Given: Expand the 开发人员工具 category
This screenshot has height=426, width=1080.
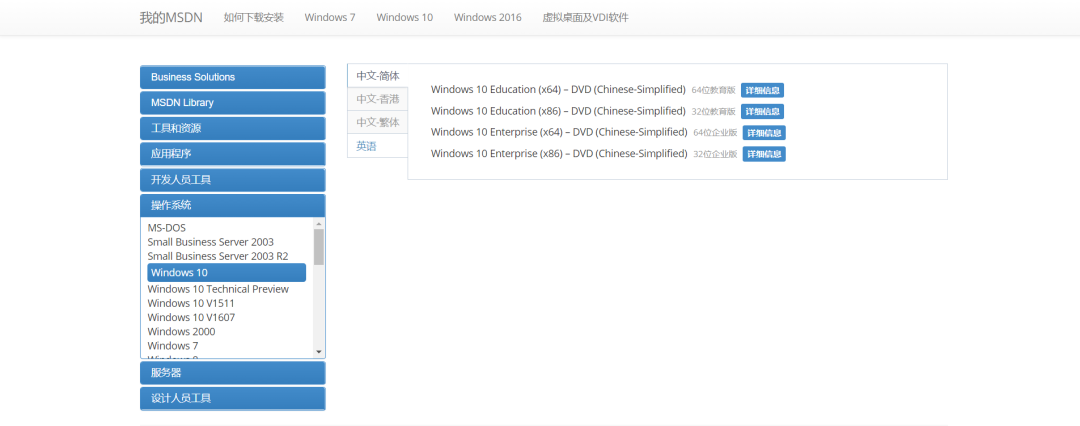Looking at the screenshot, I should pos(233,180).
